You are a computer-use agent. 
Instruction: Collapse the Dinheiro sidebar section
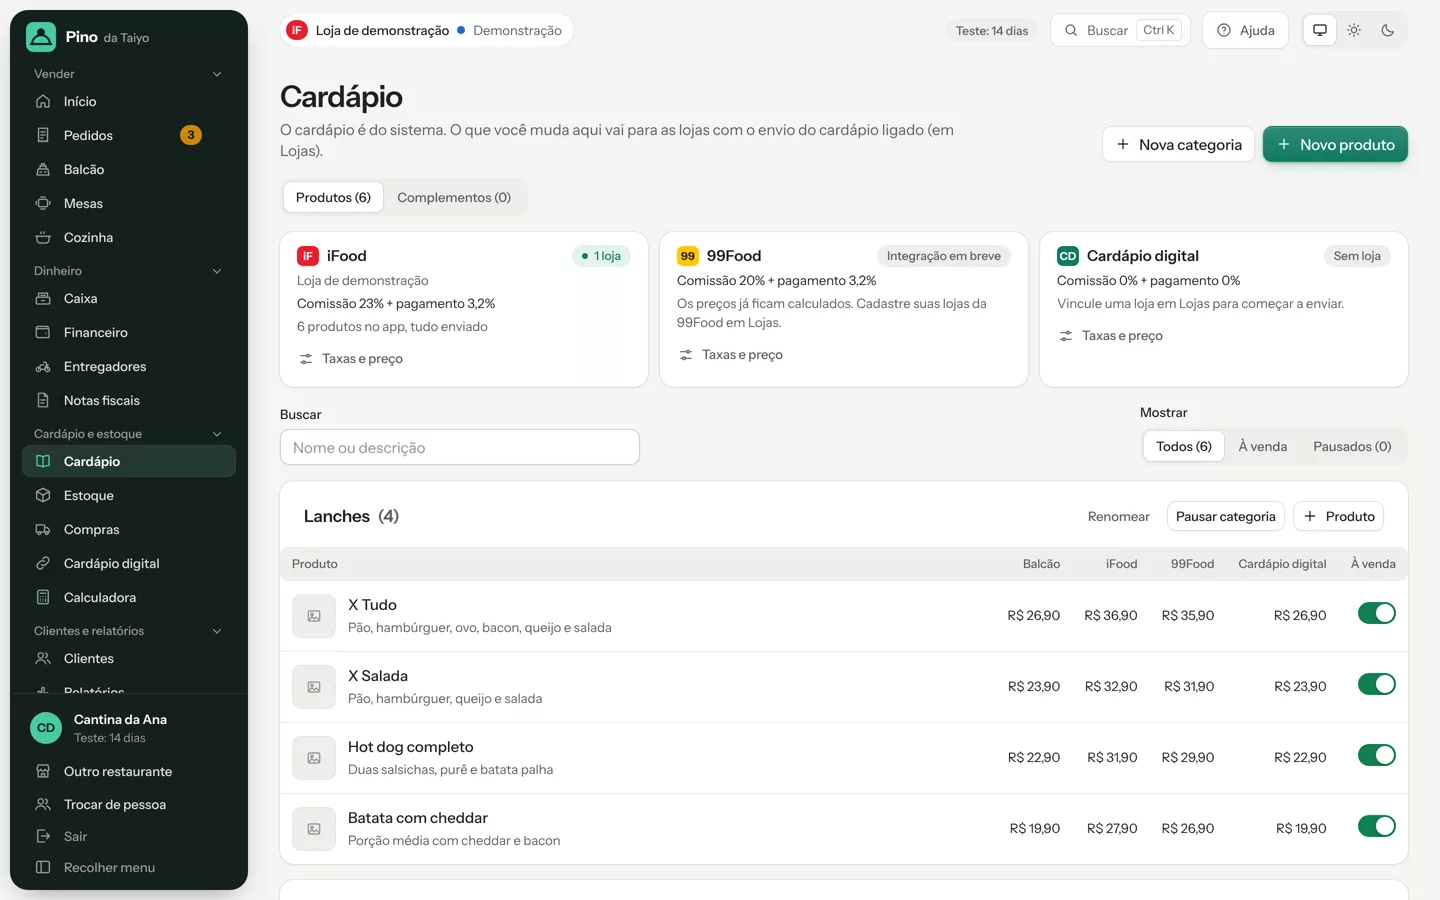click(x=128, y=271)
